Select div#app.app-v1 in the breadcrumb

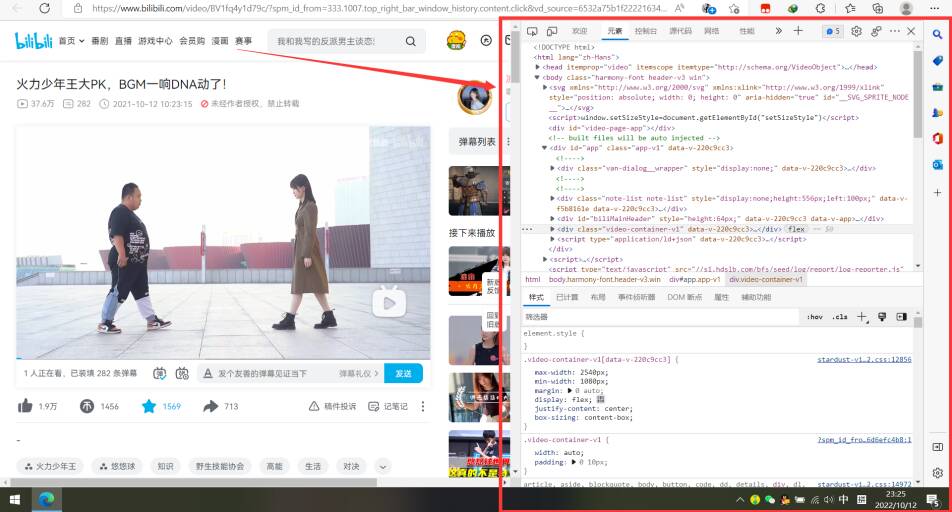pos(695,279)
